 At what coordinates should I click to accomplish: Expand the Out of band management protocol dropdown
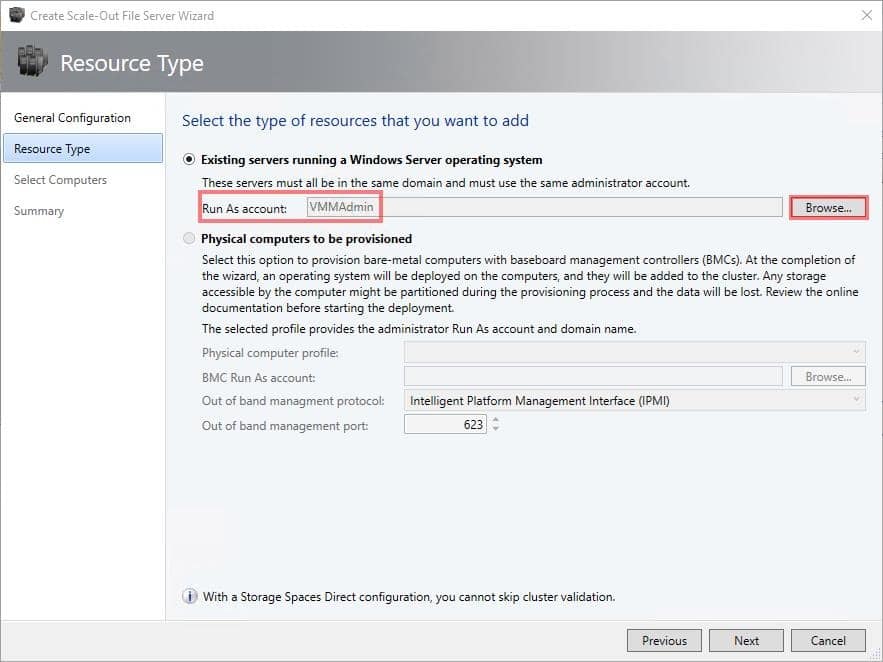(635, 401)
